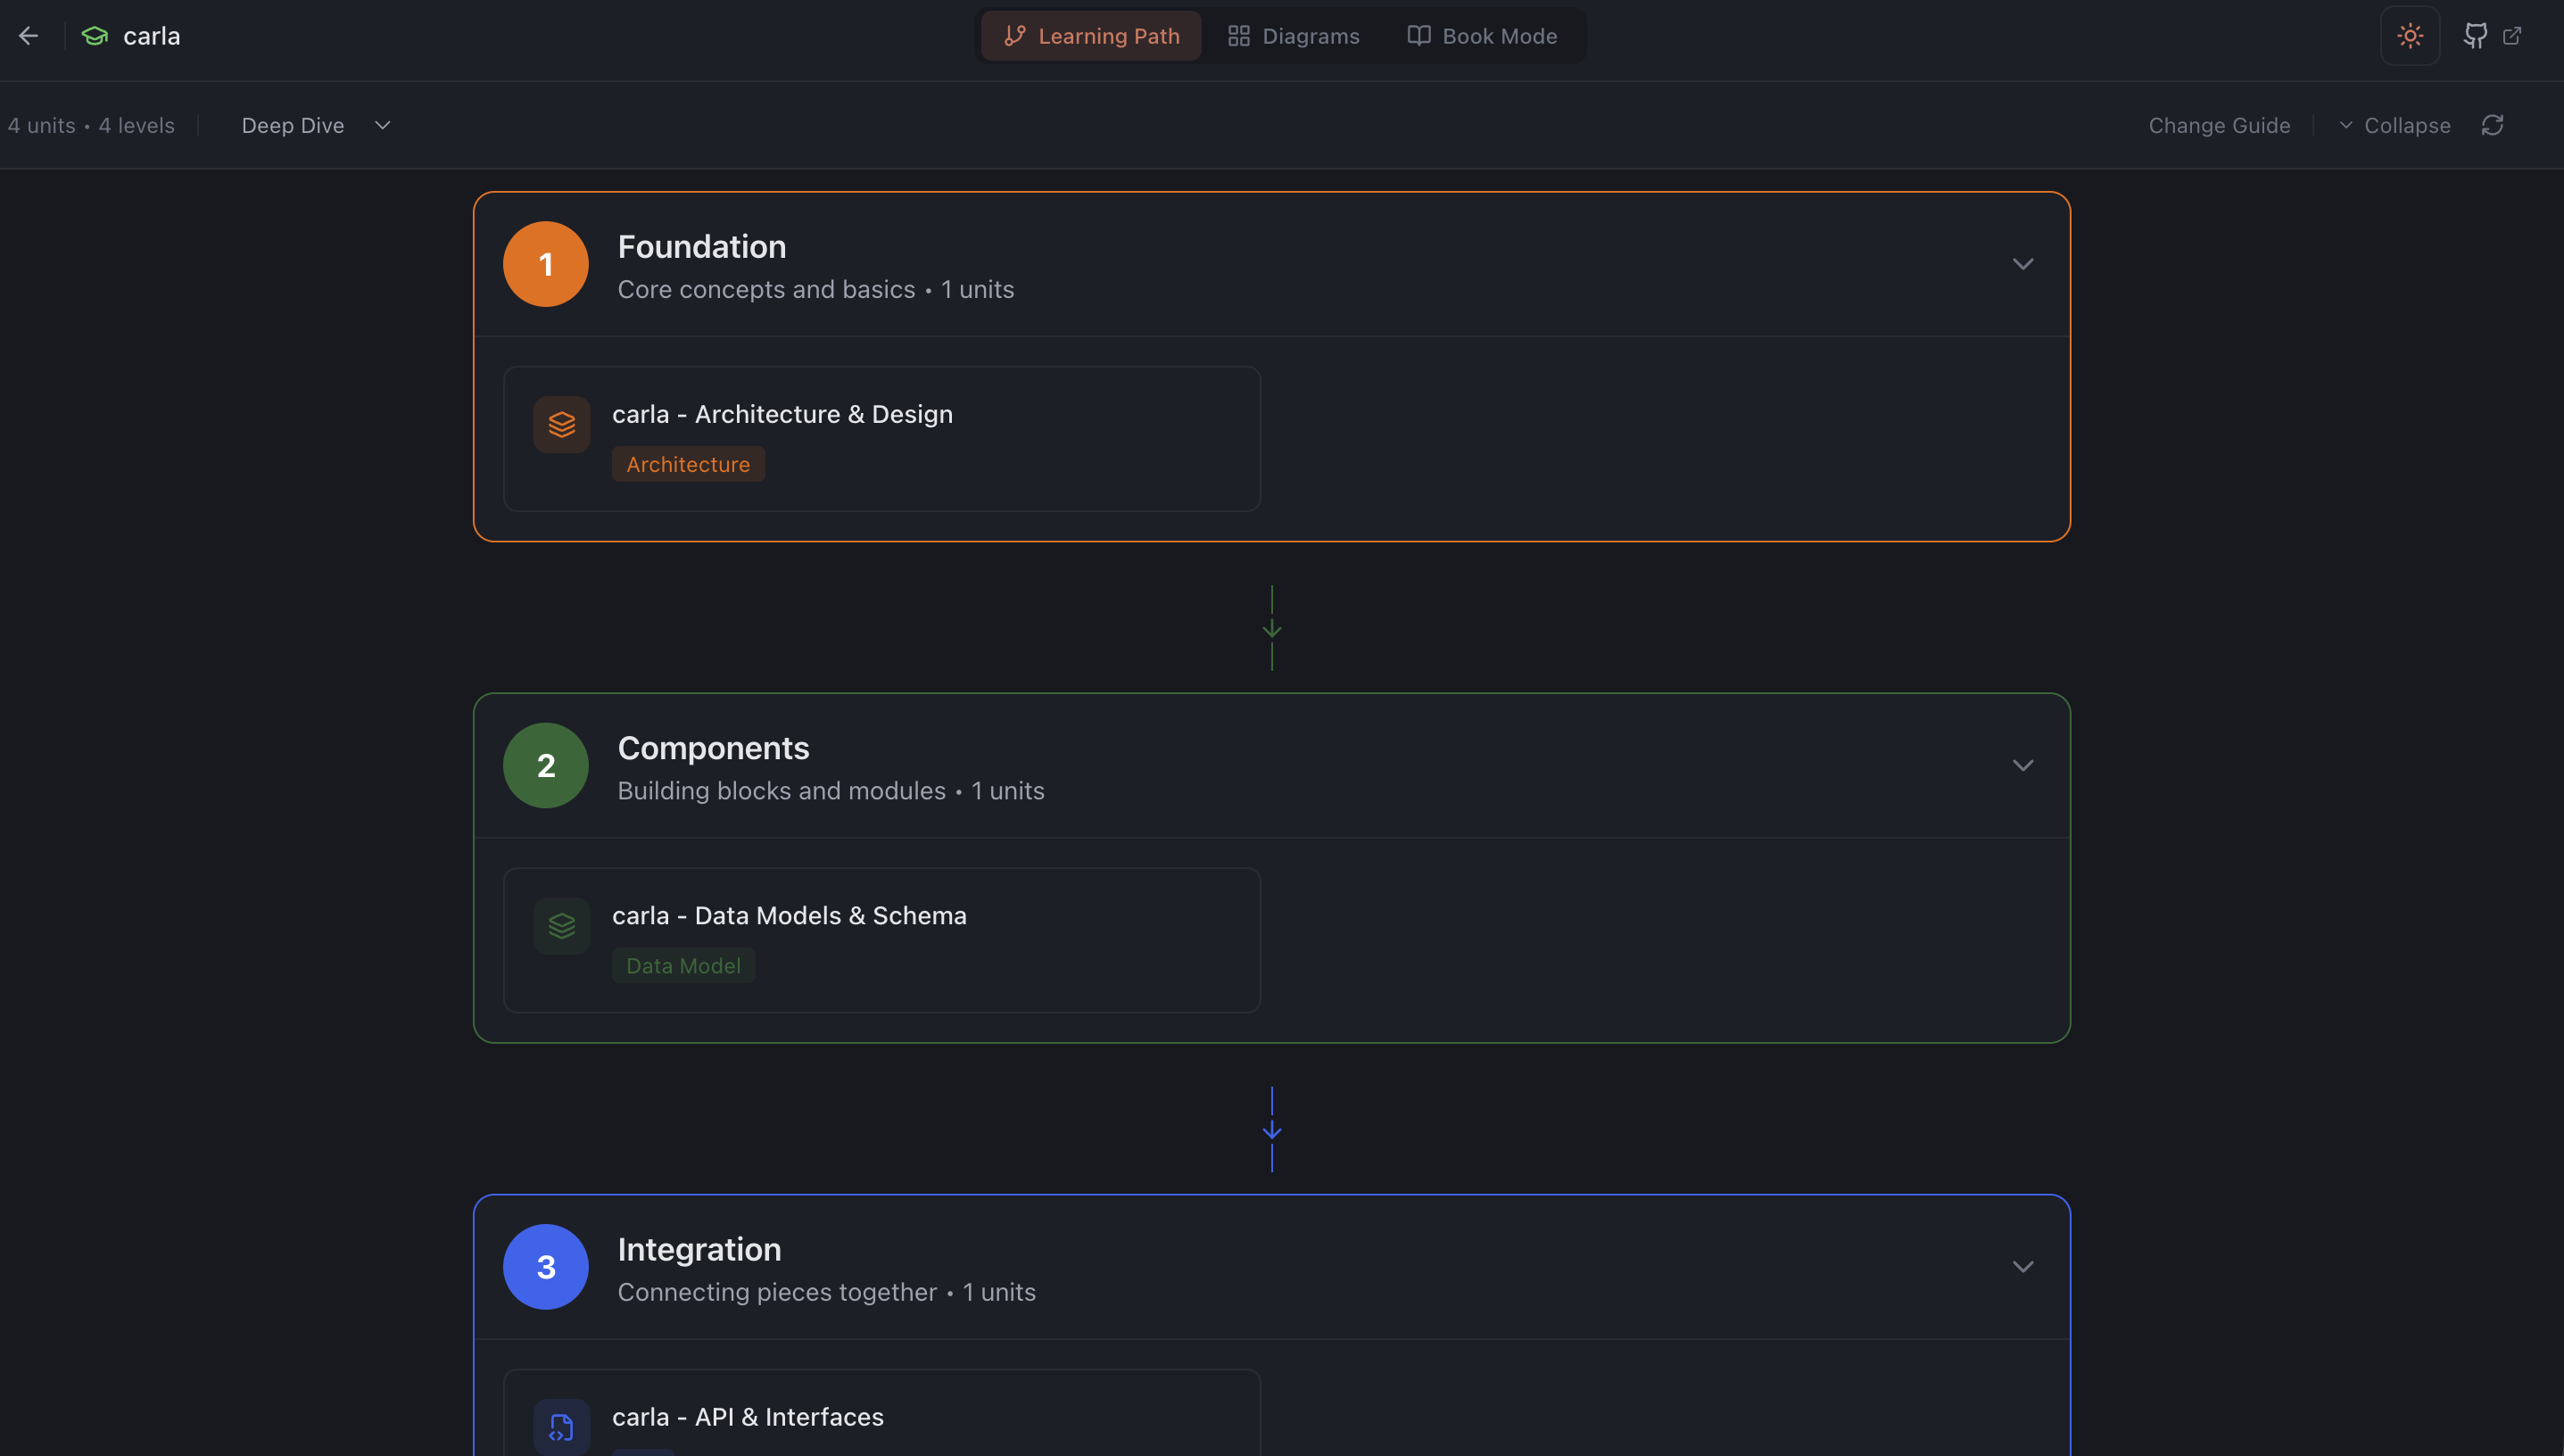Viewport: 2564px width, 1456px height.
Task: Collapse the Foundation section chevron
Action: click(x=2023, y=264)
